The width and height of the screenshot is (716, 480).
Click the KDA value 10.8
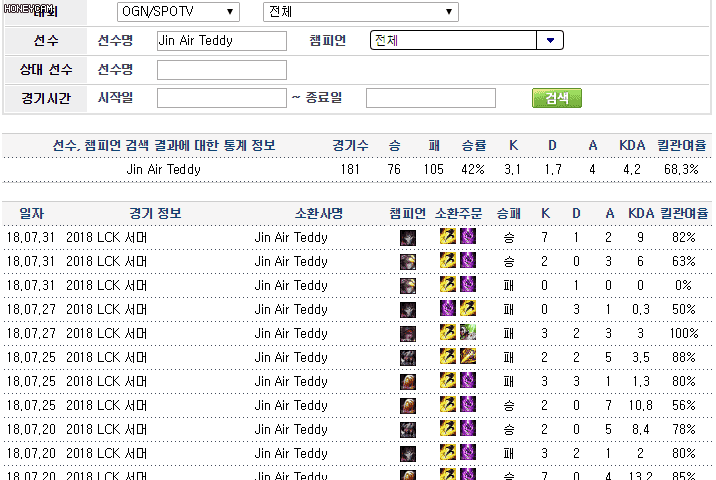click(x=641, y=406)
